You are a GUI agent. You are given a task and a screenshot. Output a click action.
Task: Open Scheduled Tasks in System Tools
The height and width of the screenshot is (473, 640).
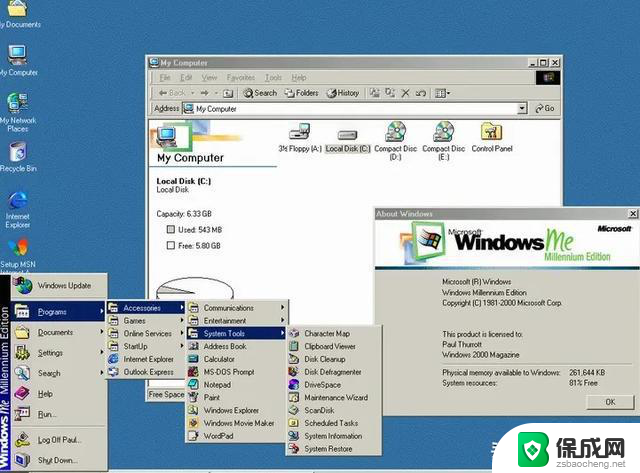334,423
